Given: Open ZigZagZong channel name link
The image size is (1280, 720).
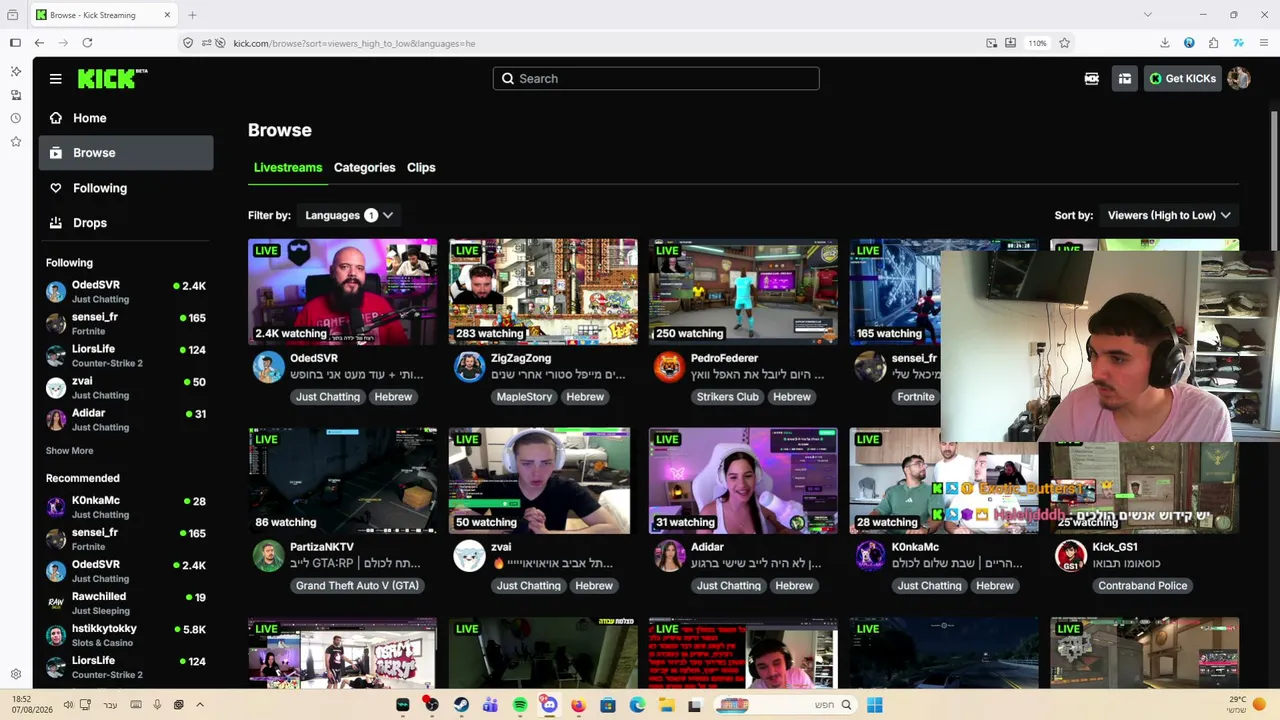Looking at the screenshot, I should pos(521,358).
